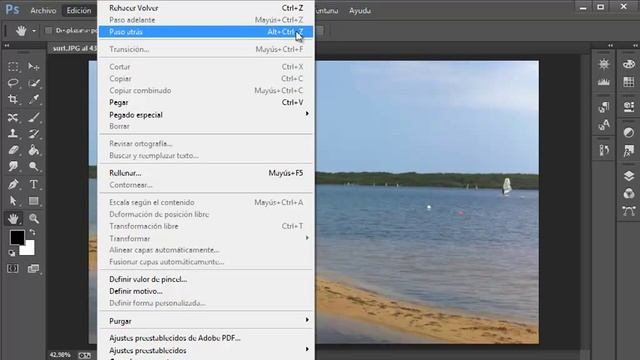Select the Type tool
This screenshot has height=360, width=640.
34,184
